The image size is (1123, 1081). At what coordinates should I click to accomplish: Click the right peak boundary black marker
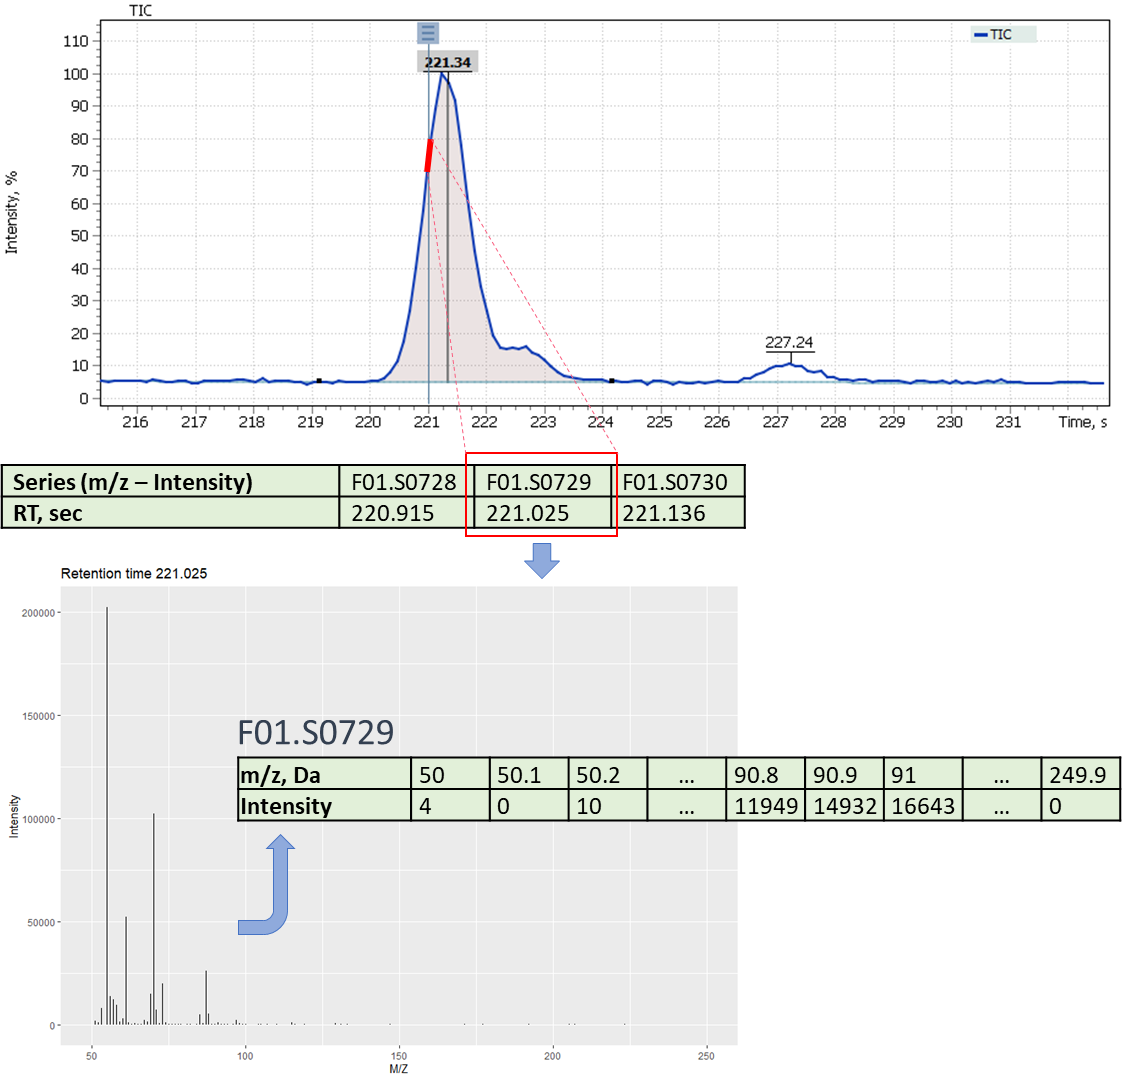click(612, 381)
